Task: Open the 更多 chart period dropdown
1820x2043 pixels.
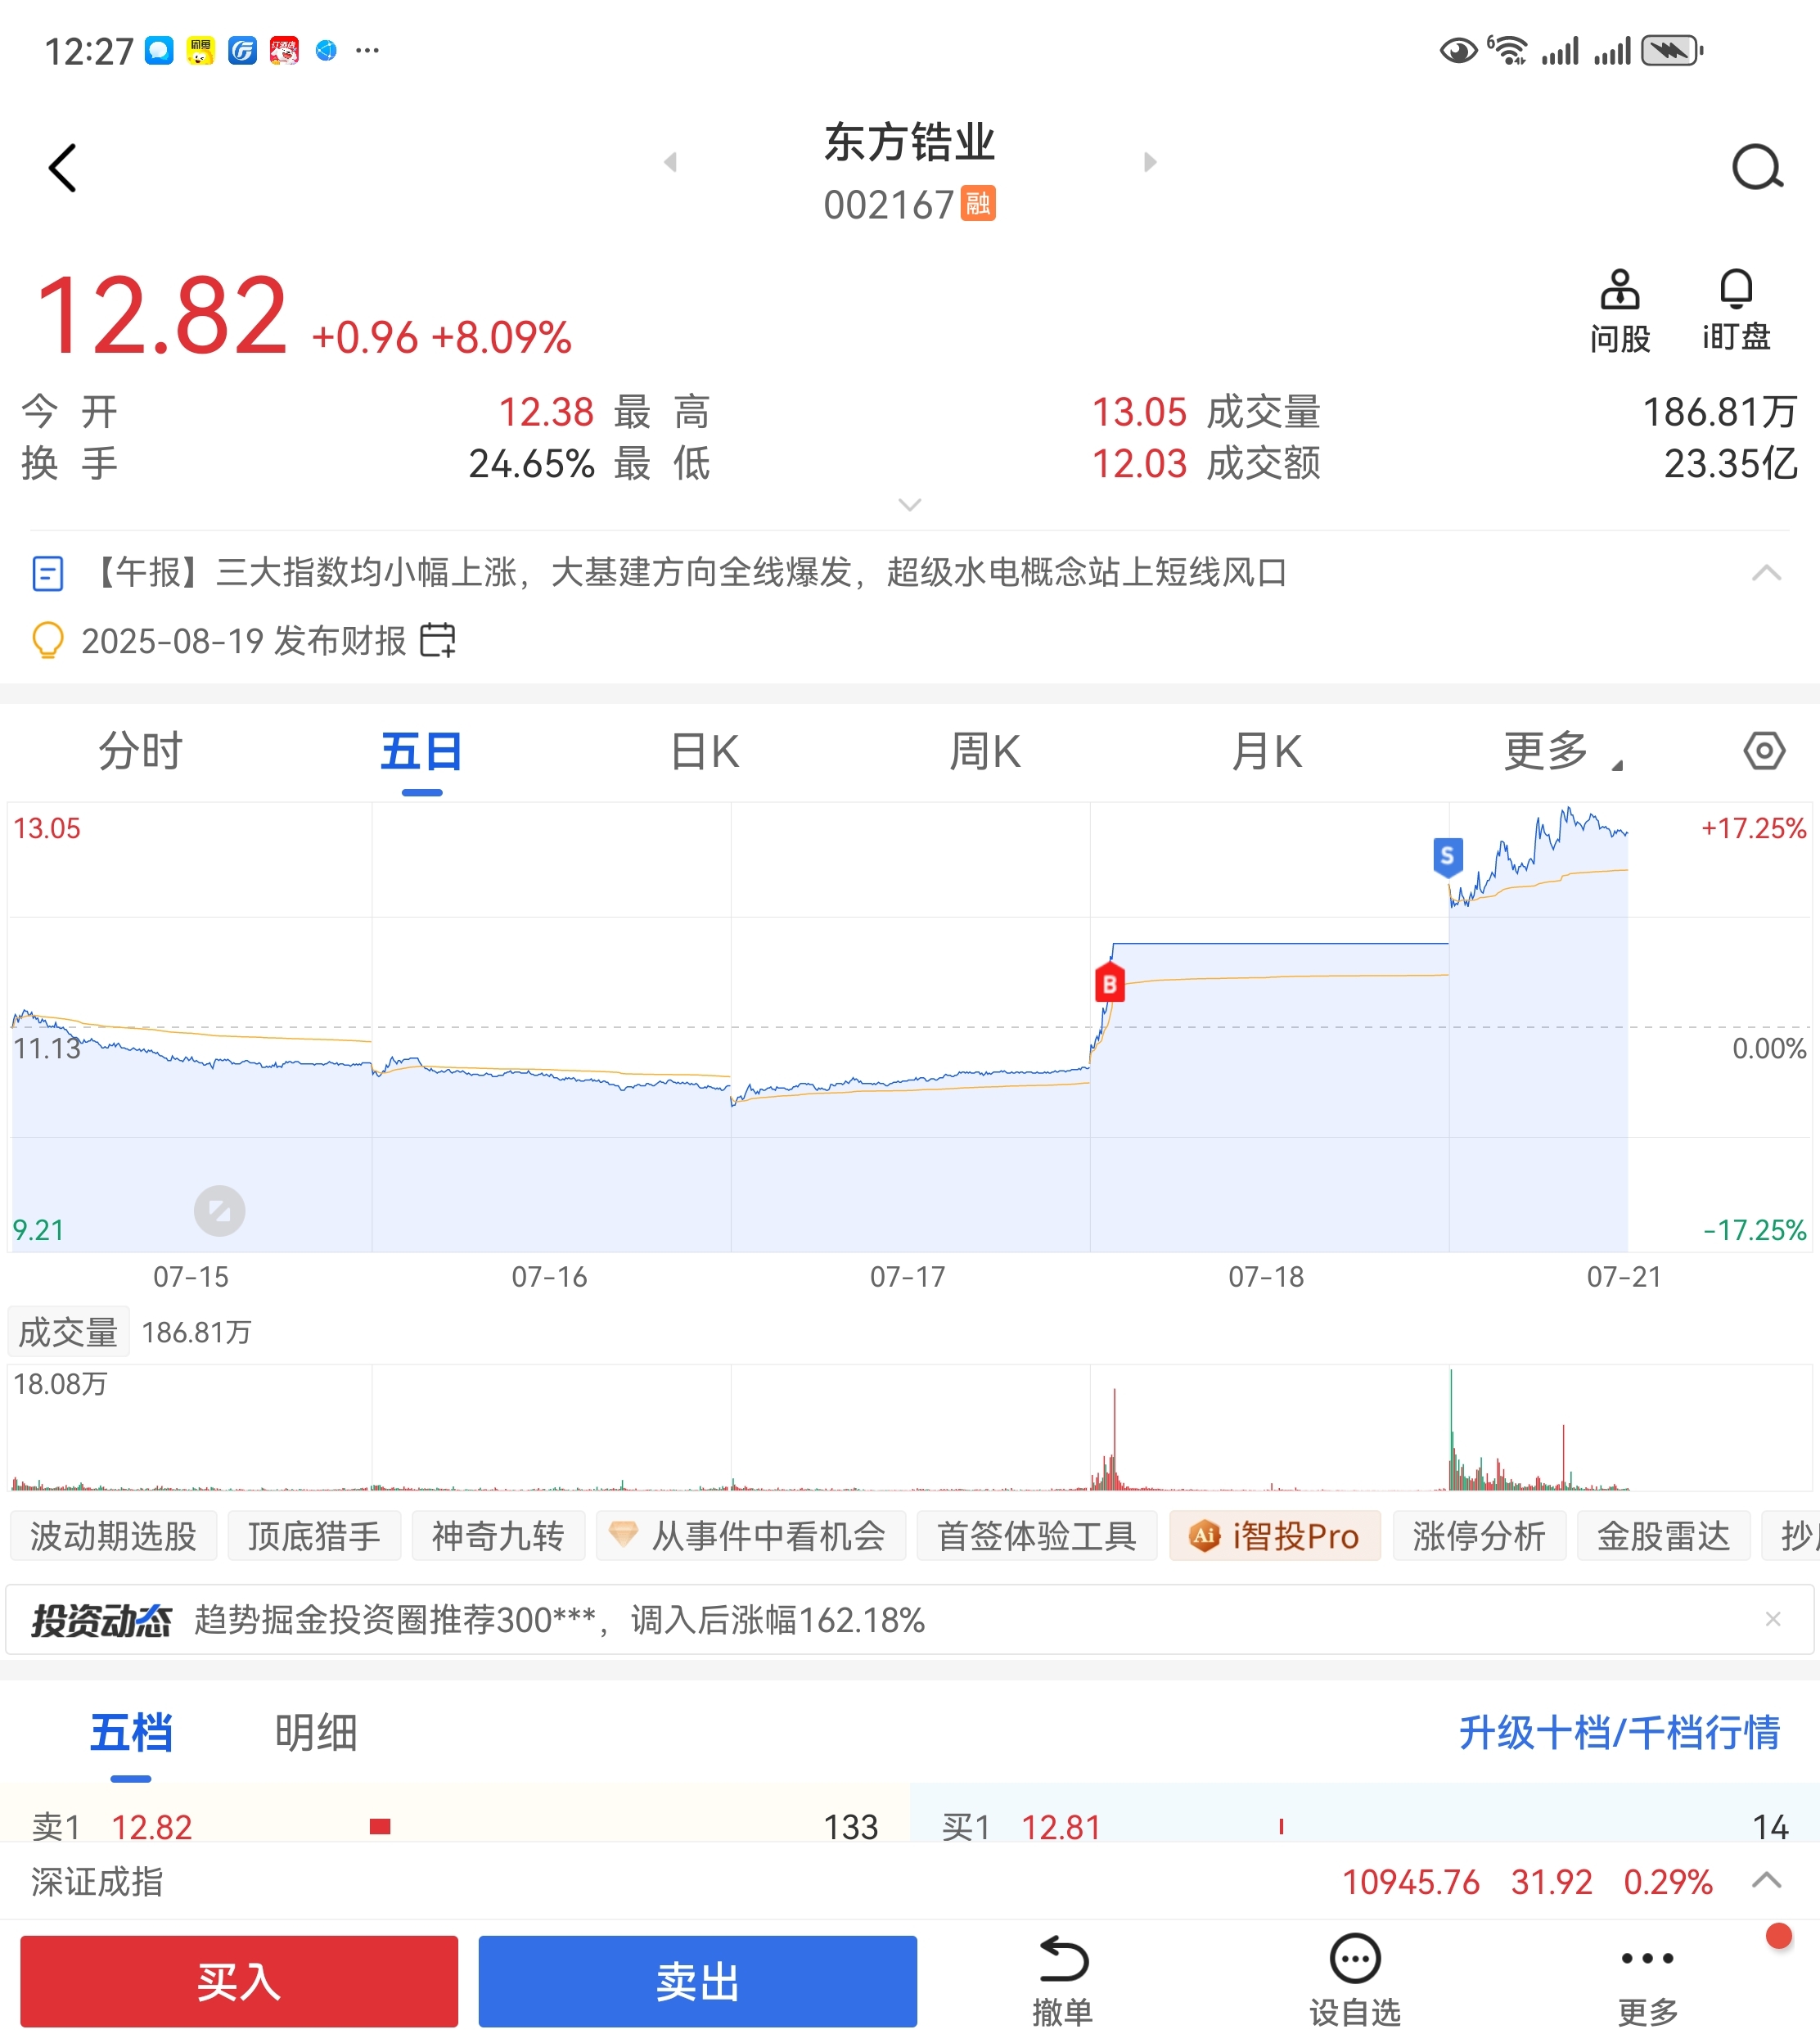Action: [x=1563, y=751]
